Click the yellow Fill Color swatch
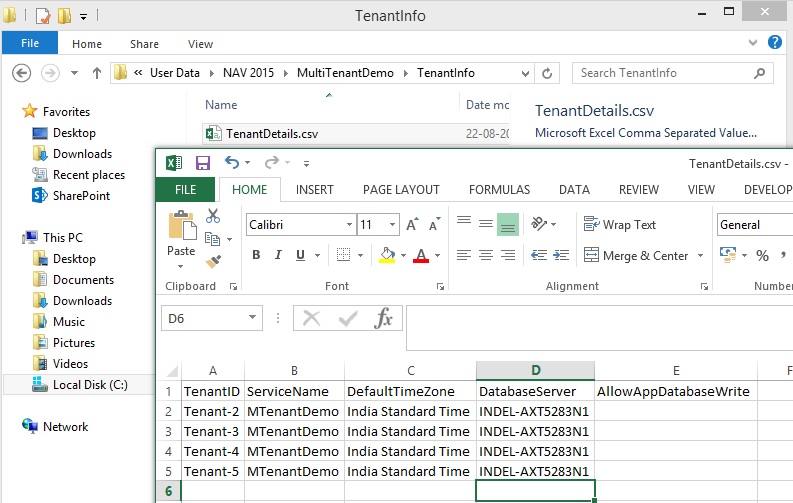 coord(388,256)
